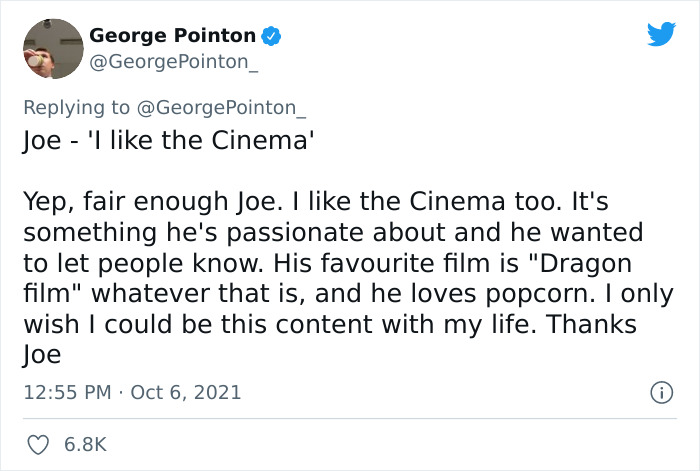Viewport: 700px width, 471px height.
Task: Open George Pointon's profile picture
Action: [x=52, y=49]
